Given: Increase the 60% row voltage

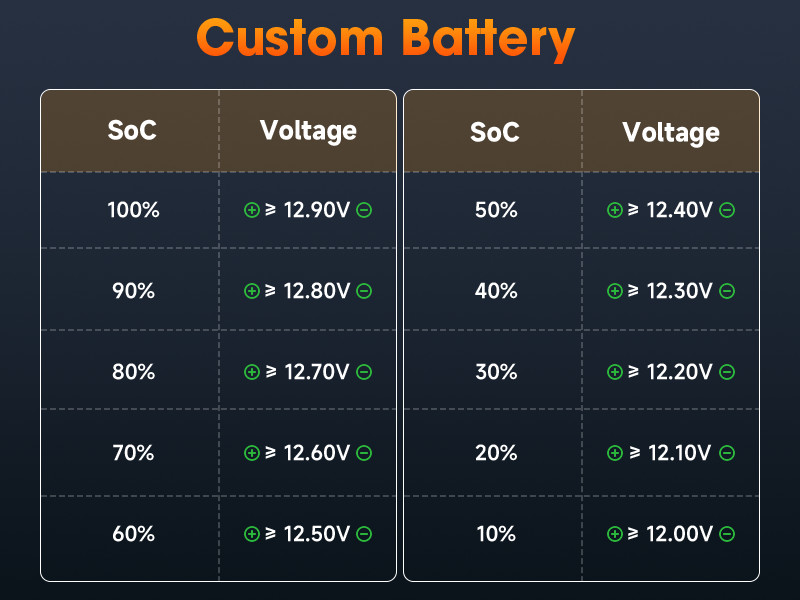Looking at the screenshot, I should click(x=252, y=534).
